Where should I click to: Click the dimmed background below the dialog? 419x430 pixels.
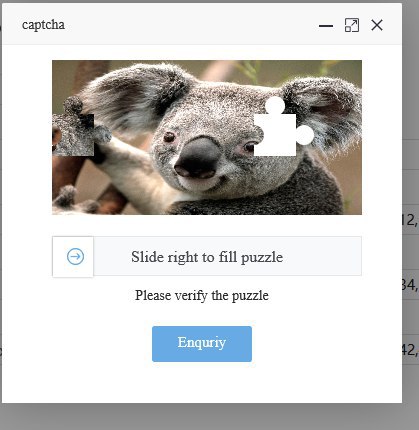click(209, 417)
